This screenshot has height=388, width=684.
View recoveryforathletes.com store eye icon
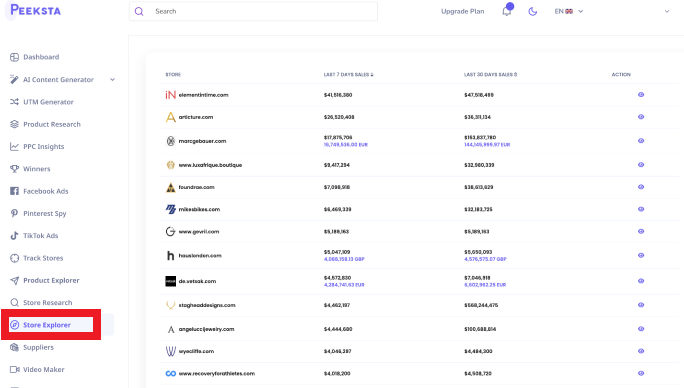coord(641,374)
